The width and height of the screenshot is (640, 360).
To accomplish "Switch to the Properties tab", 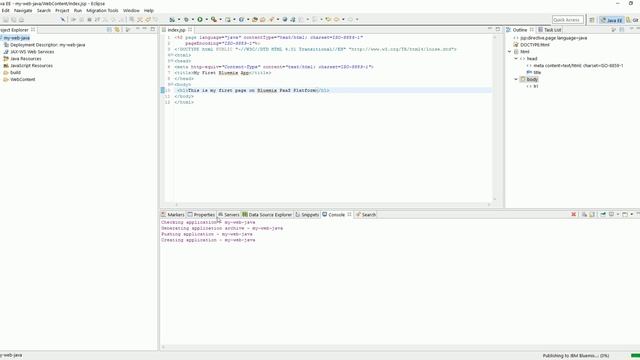I will tap(201, 215).
